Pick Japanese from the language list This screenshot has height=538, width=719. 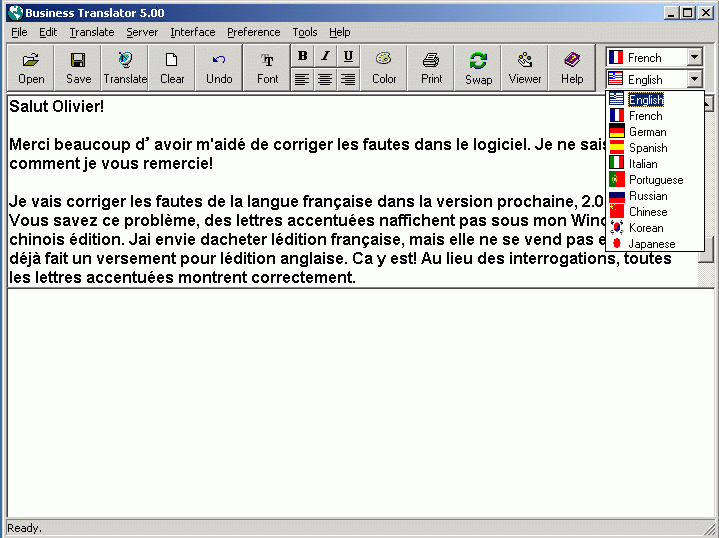point(654,244)
